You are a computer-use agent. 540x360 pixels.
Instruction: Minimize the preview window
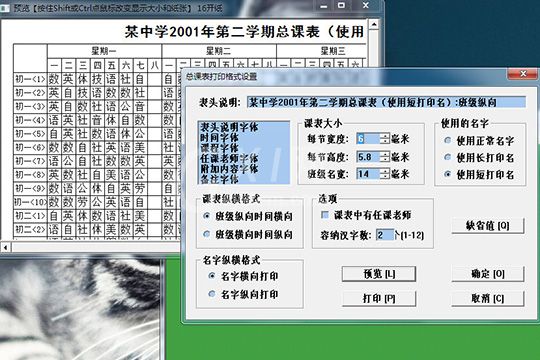tap(324, 6)
